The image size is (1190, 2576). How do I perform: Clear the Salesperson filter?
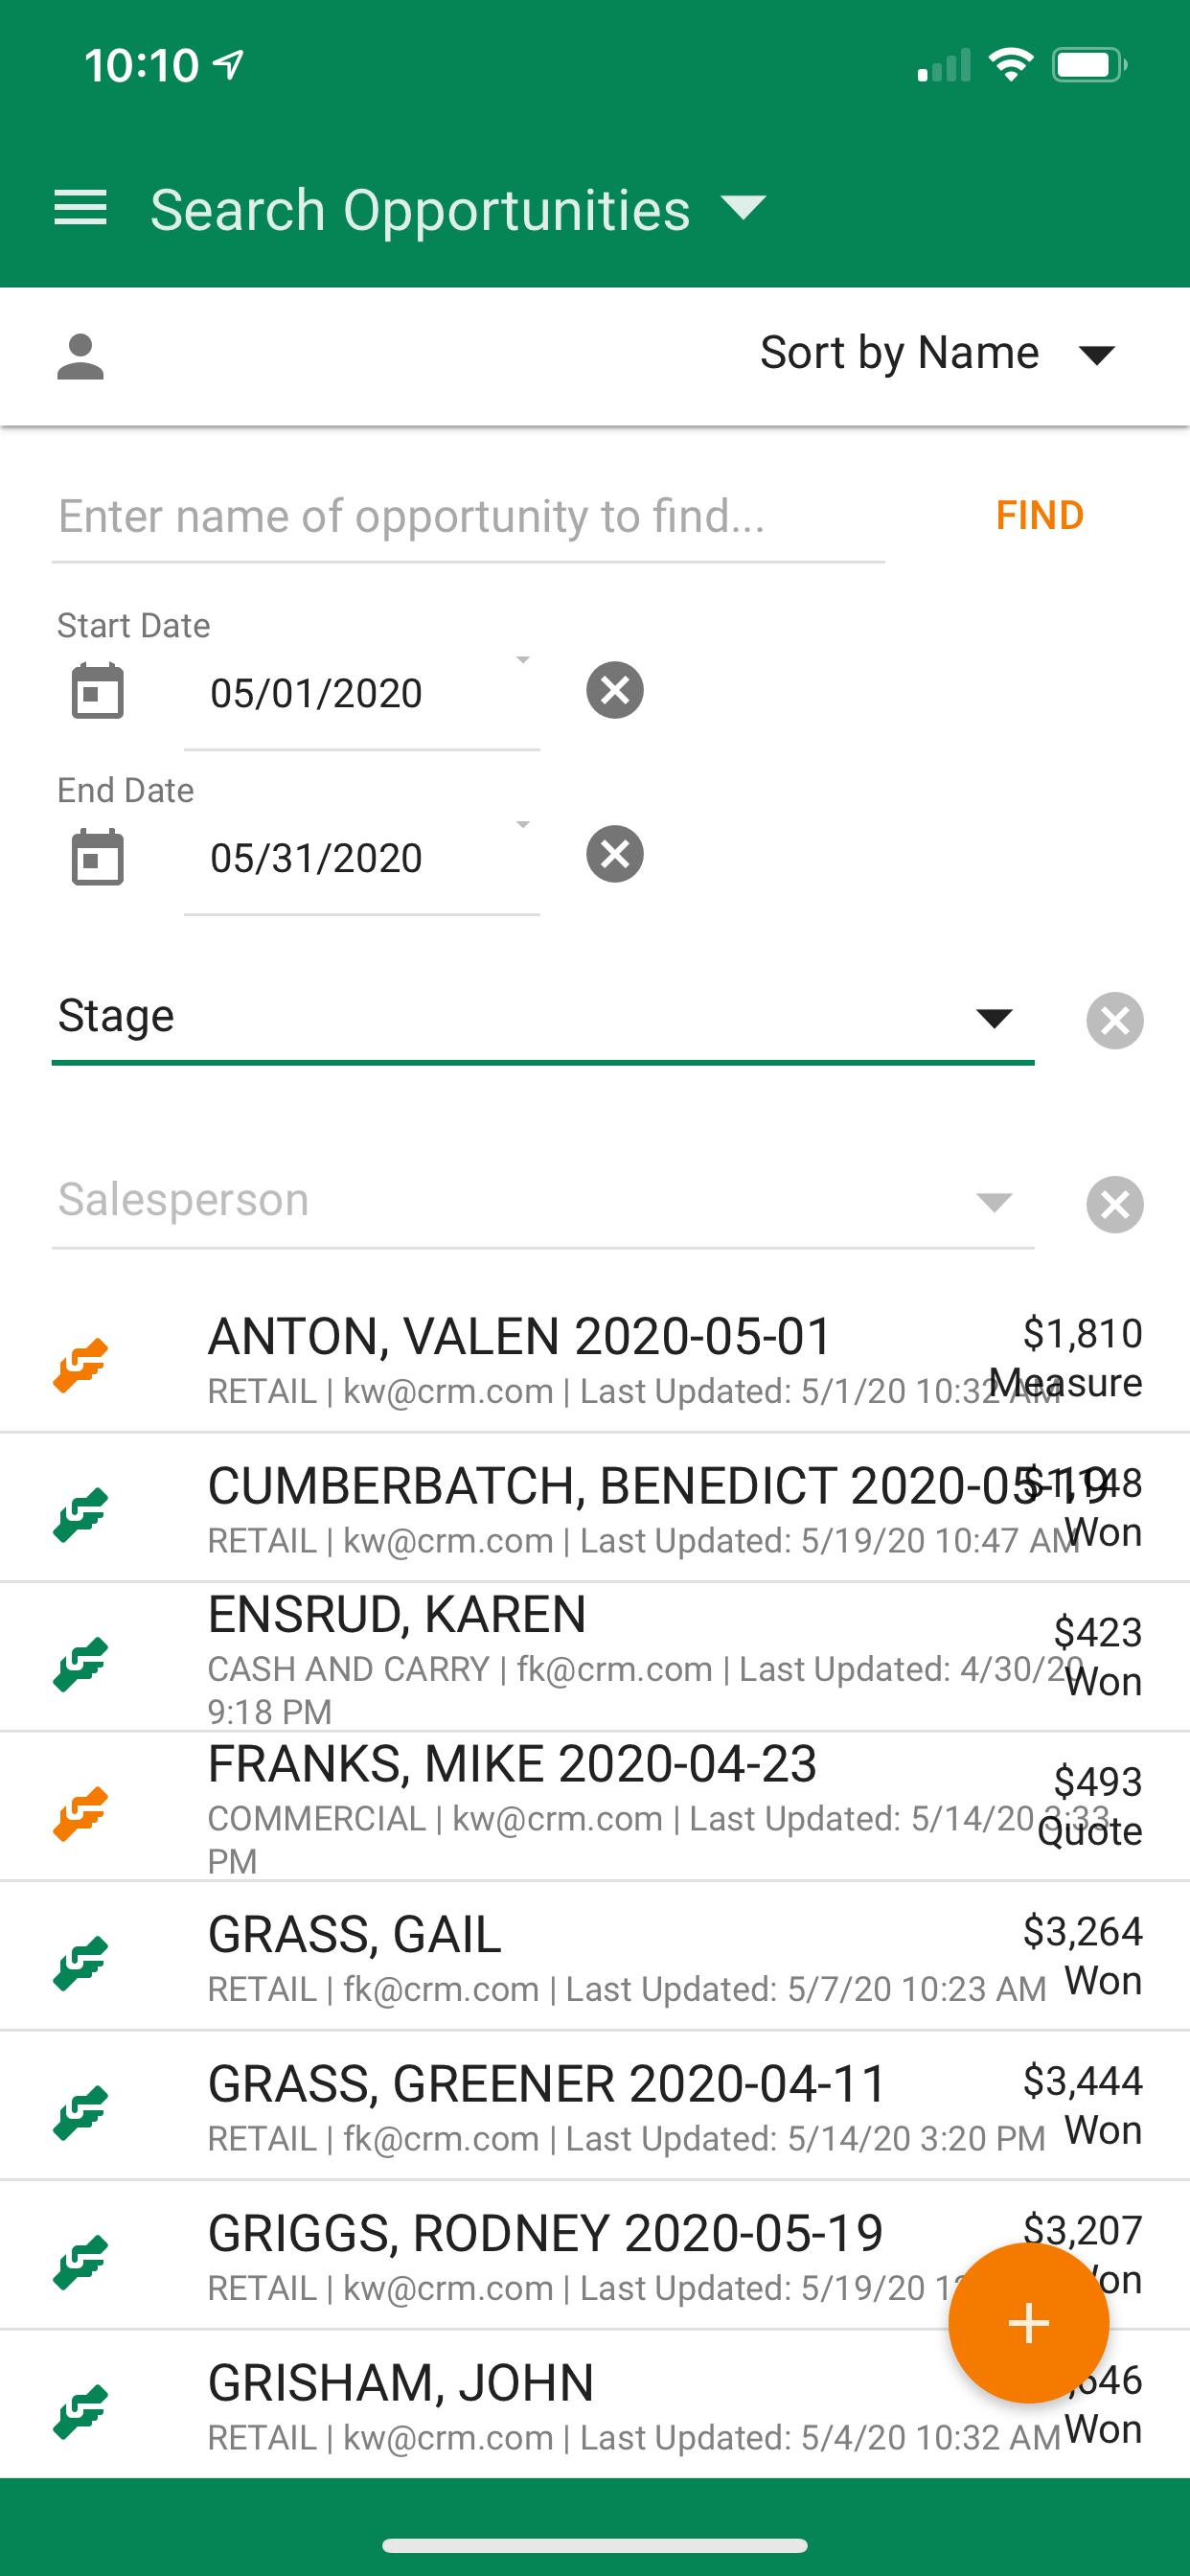tap(1115, 1204)
